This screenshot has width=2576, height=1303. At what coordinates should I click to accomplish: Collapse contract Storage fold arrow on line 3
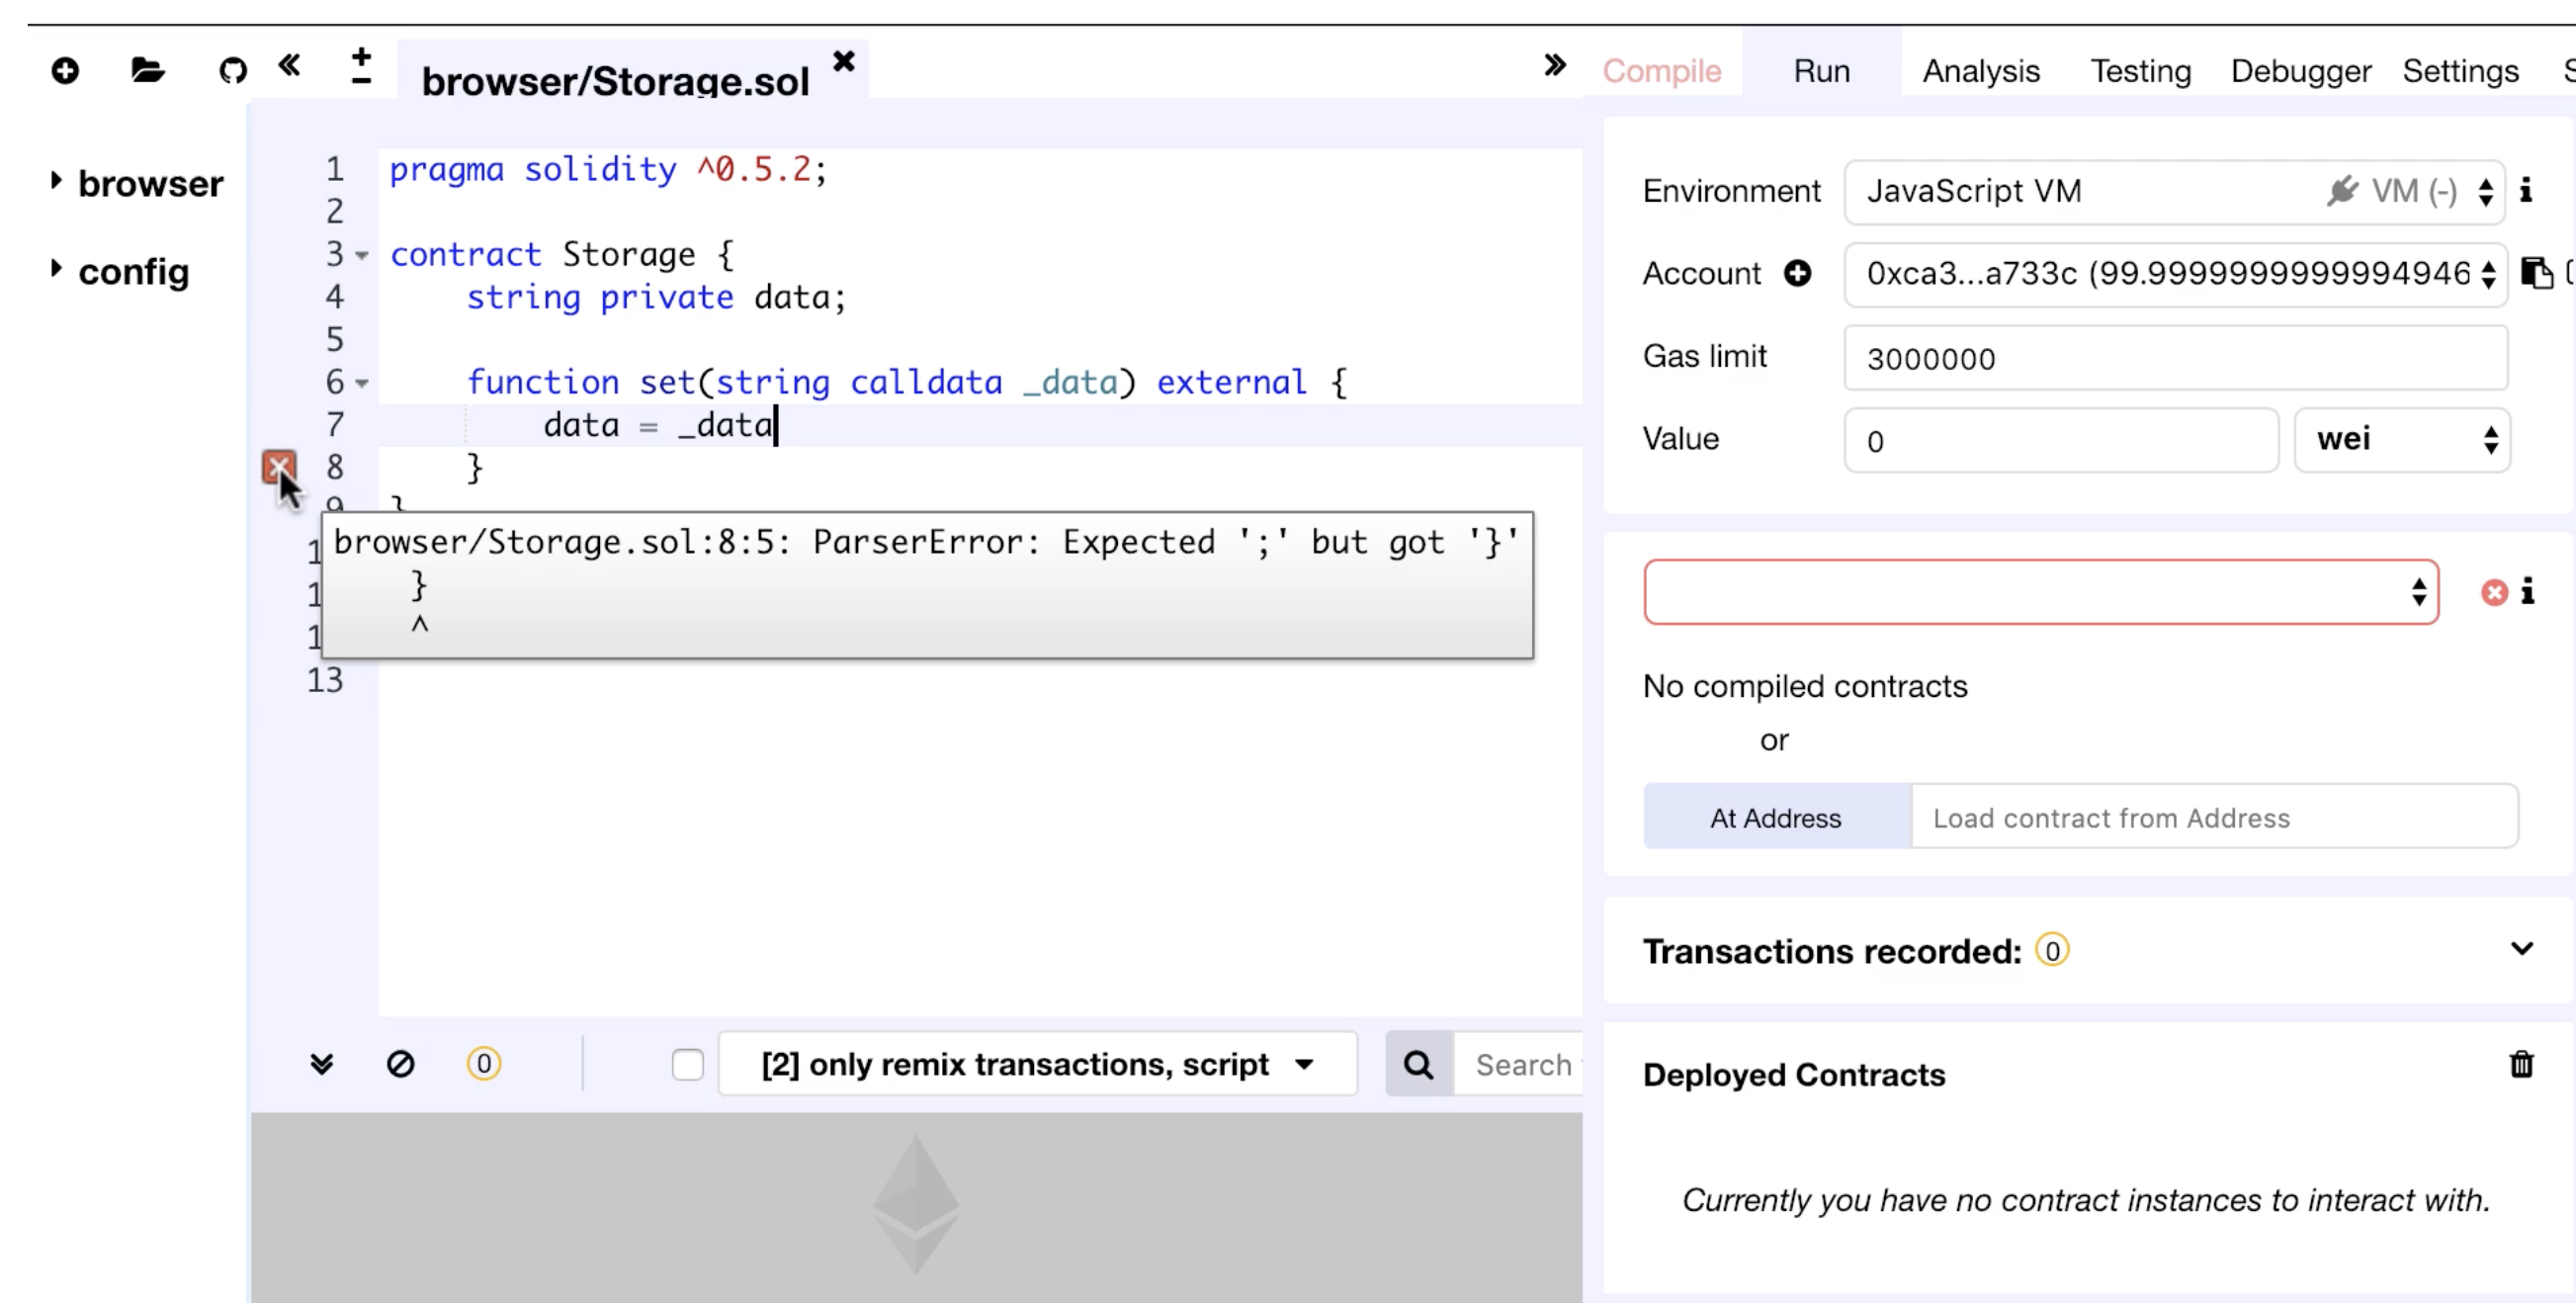point(362,255)
